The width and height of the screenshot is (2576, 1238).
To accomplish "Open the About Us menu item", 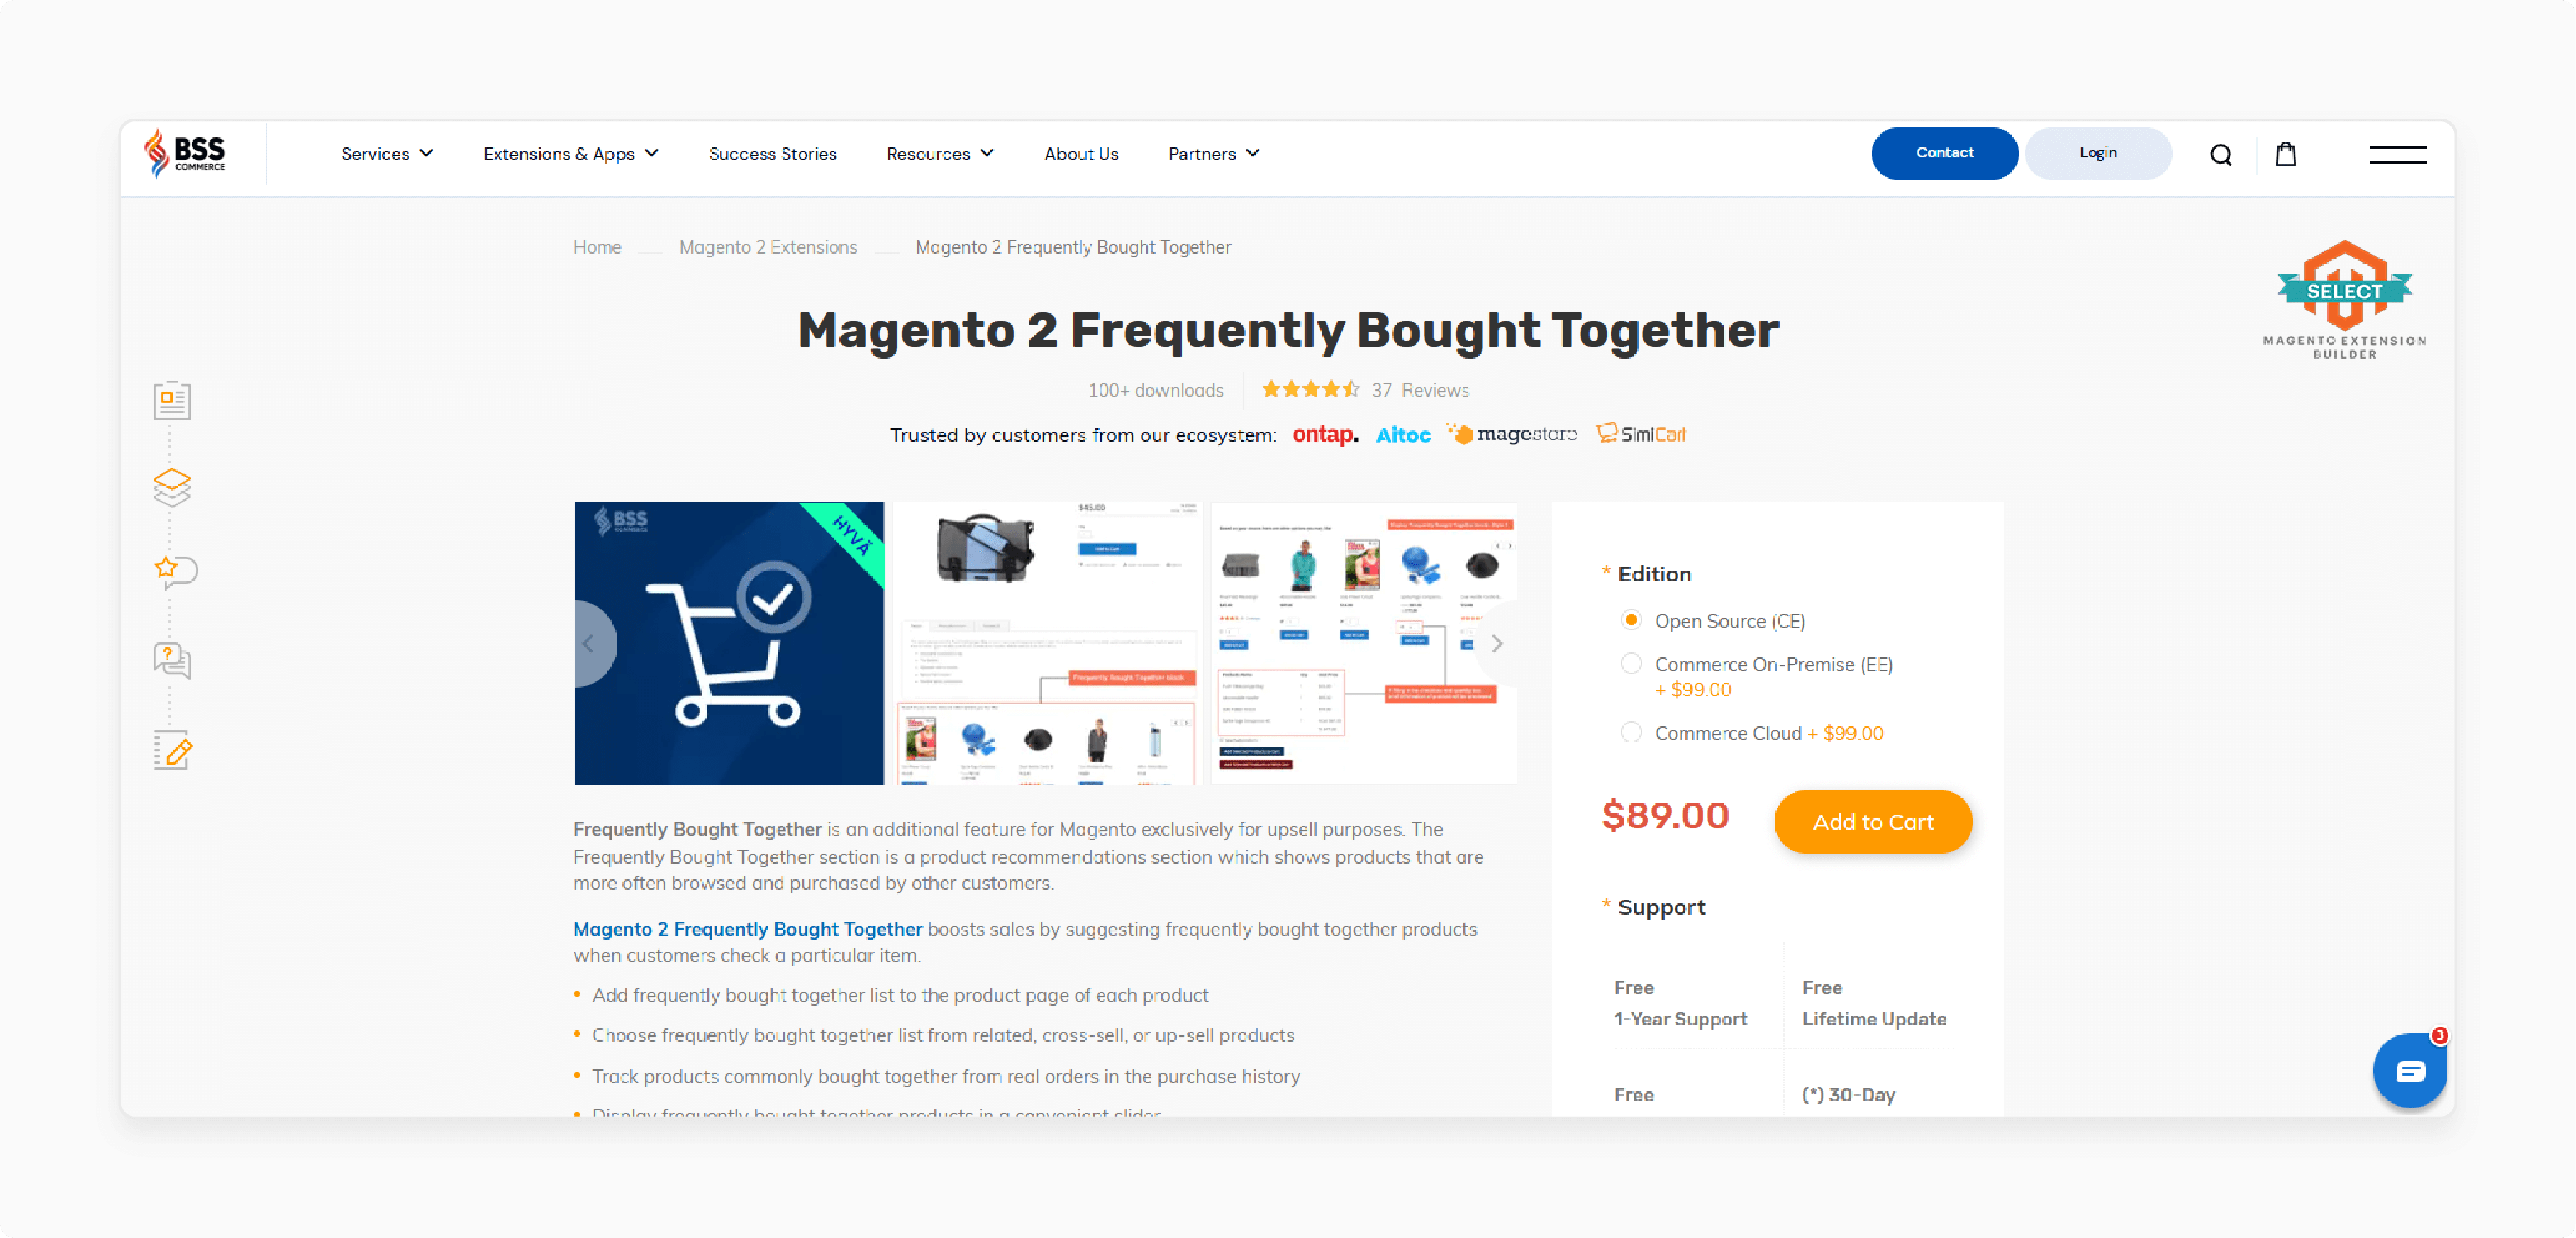I will point(1081,154).
